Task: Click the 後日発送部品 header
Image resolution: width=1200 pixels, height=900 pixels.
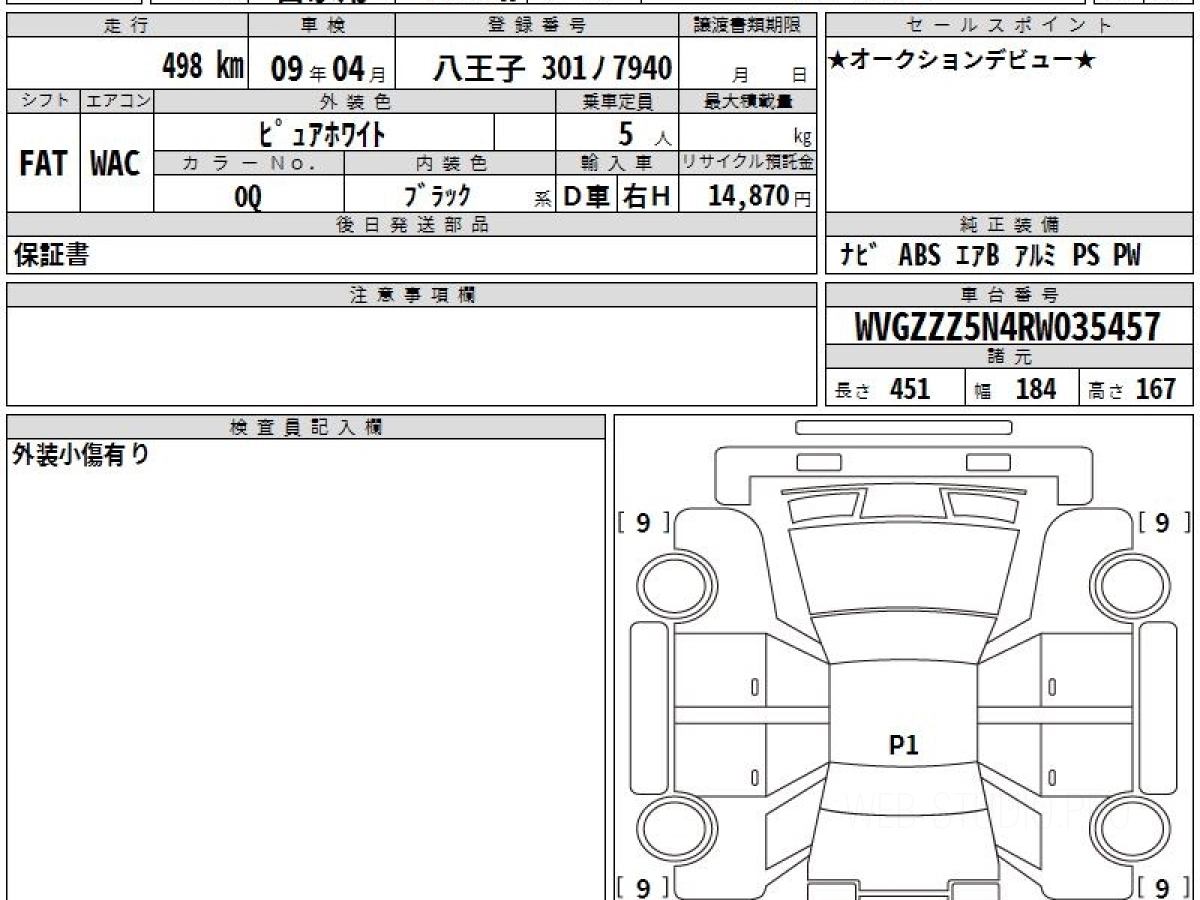Action: pyautogui.click(x=411, y=225)
